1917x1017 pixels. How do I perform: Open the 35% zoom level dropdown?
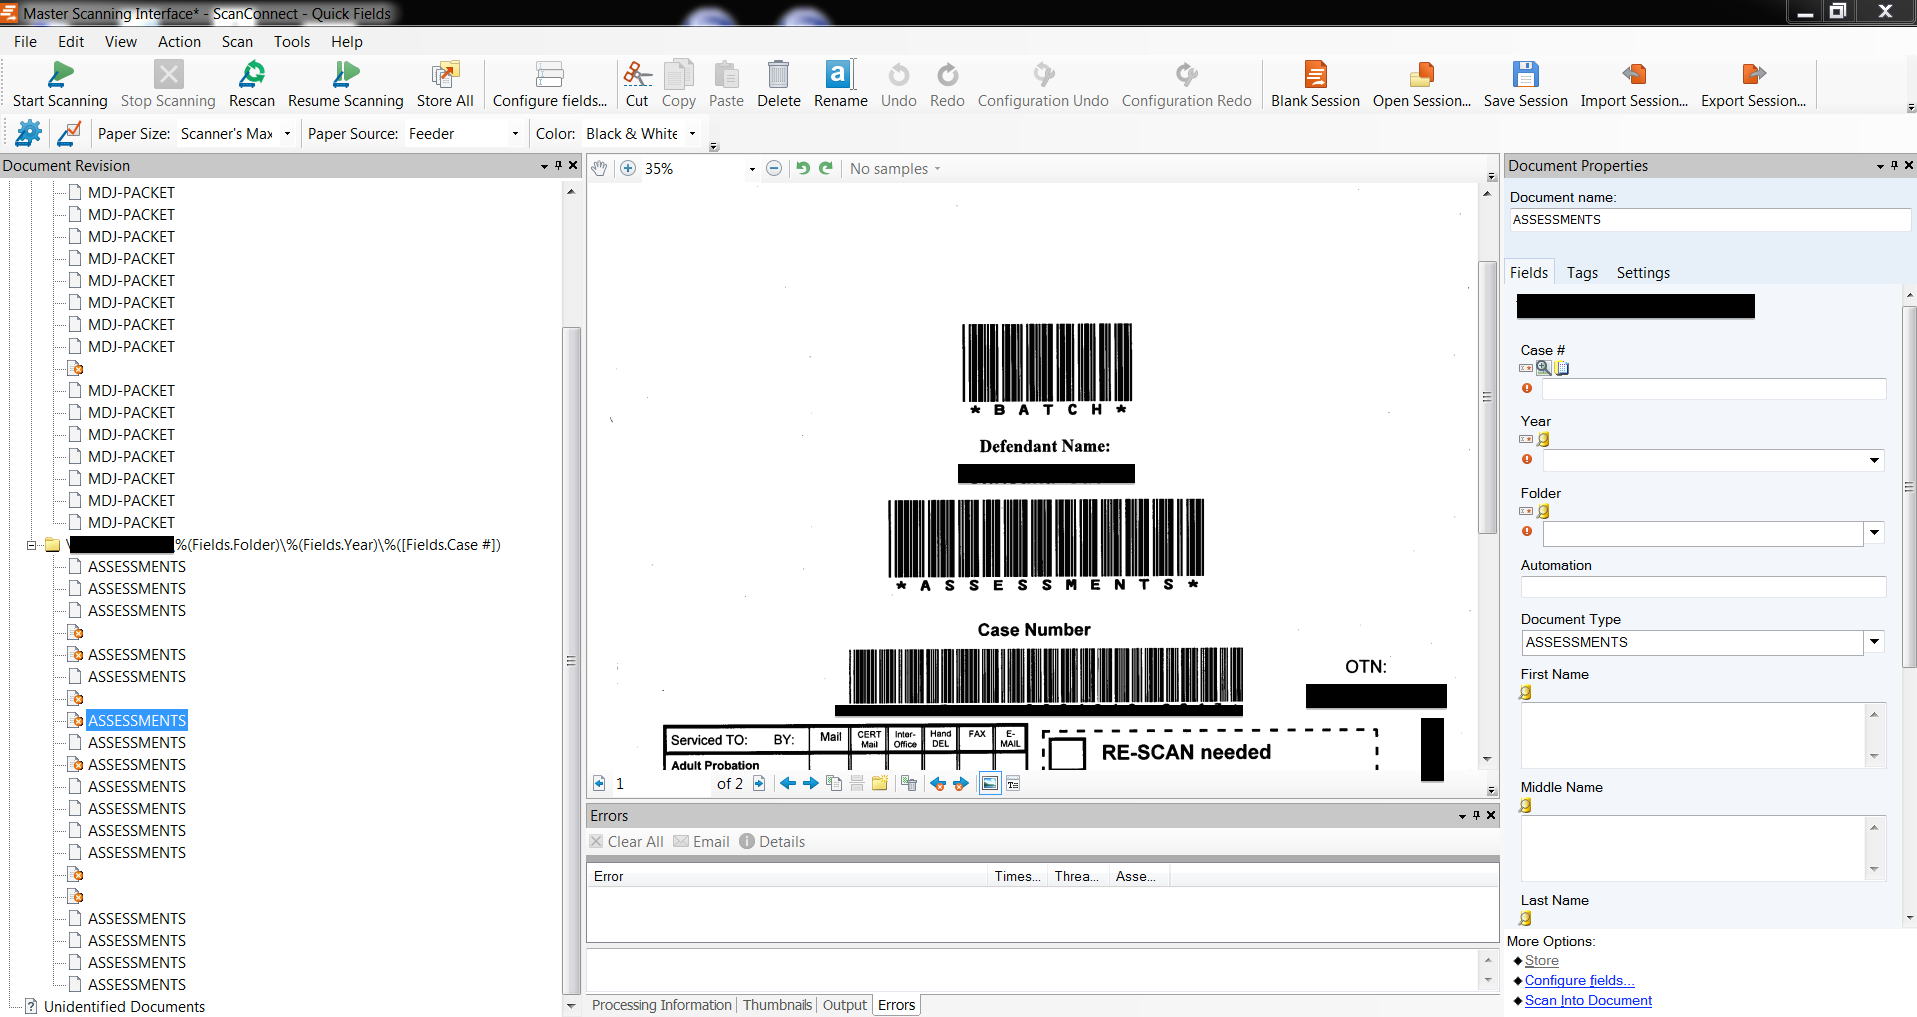point(752,169)
